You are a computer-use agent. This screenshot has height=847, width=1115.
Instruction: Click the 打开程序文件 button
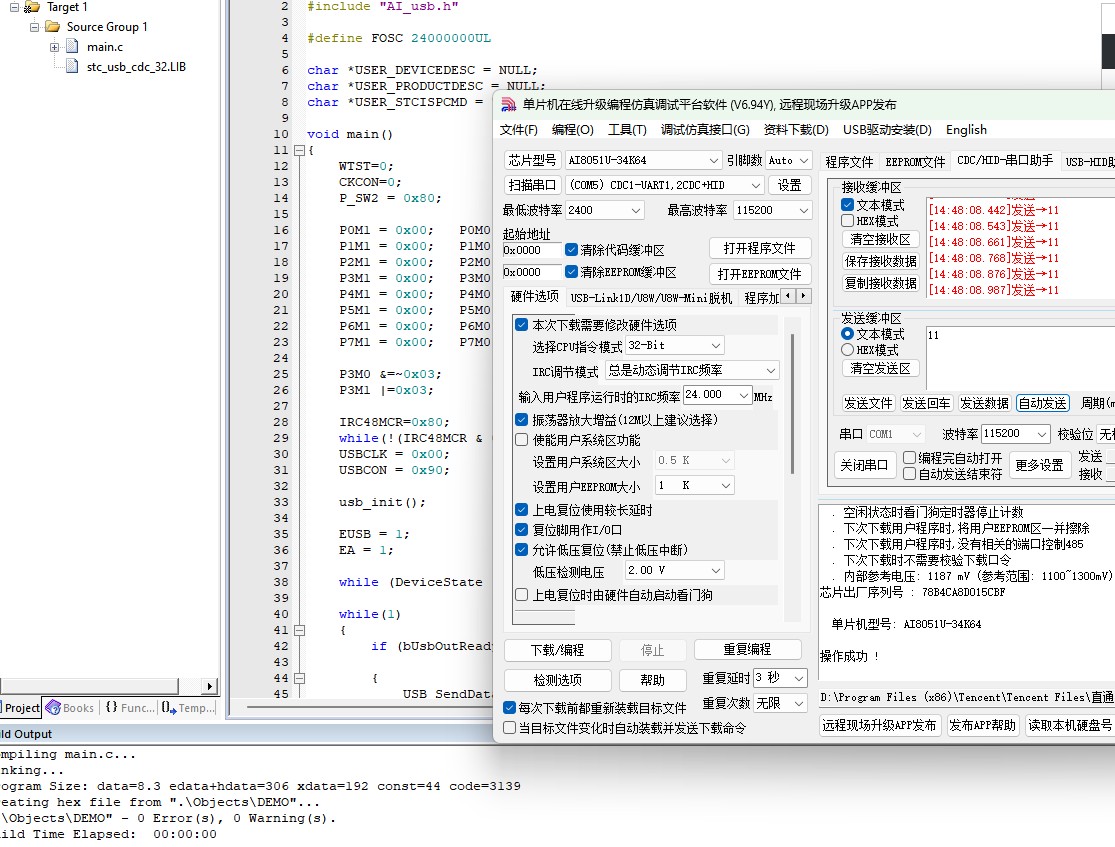759,248
